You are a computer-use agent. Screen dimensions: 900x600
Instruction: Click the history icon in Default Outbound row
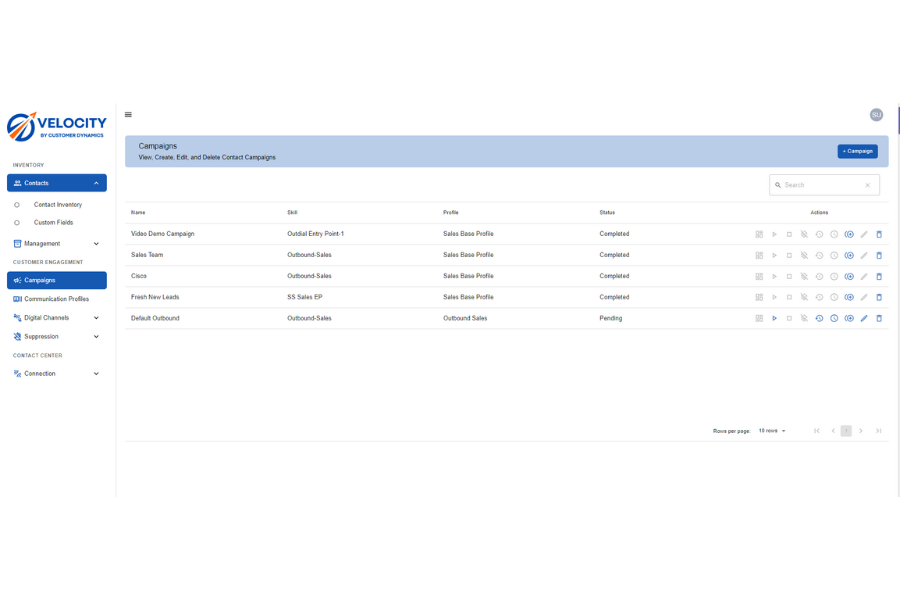tap(819, 318)
